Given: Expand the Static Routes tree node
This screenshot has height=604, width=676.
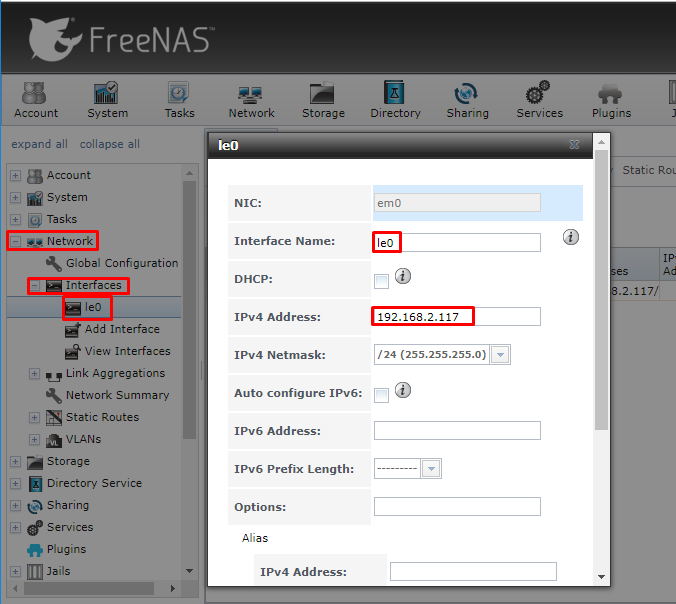Looking at the screenshot, I should [34, 417].
